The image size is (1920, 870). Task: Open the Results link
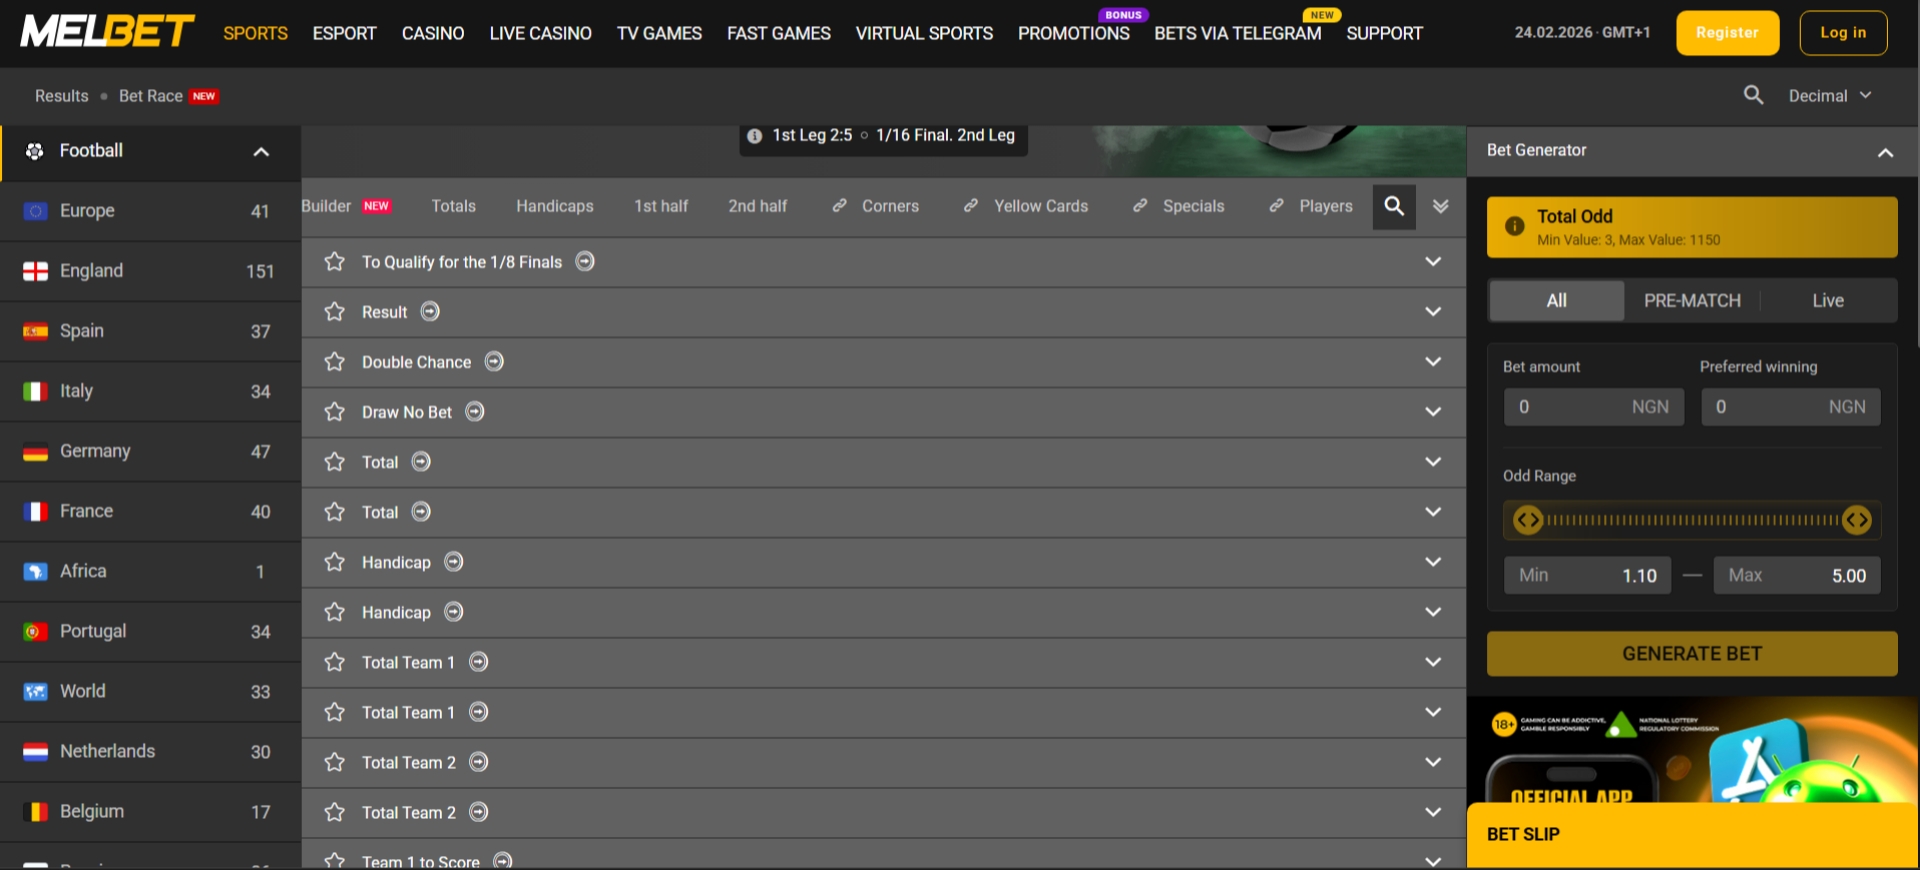point(62,96)
